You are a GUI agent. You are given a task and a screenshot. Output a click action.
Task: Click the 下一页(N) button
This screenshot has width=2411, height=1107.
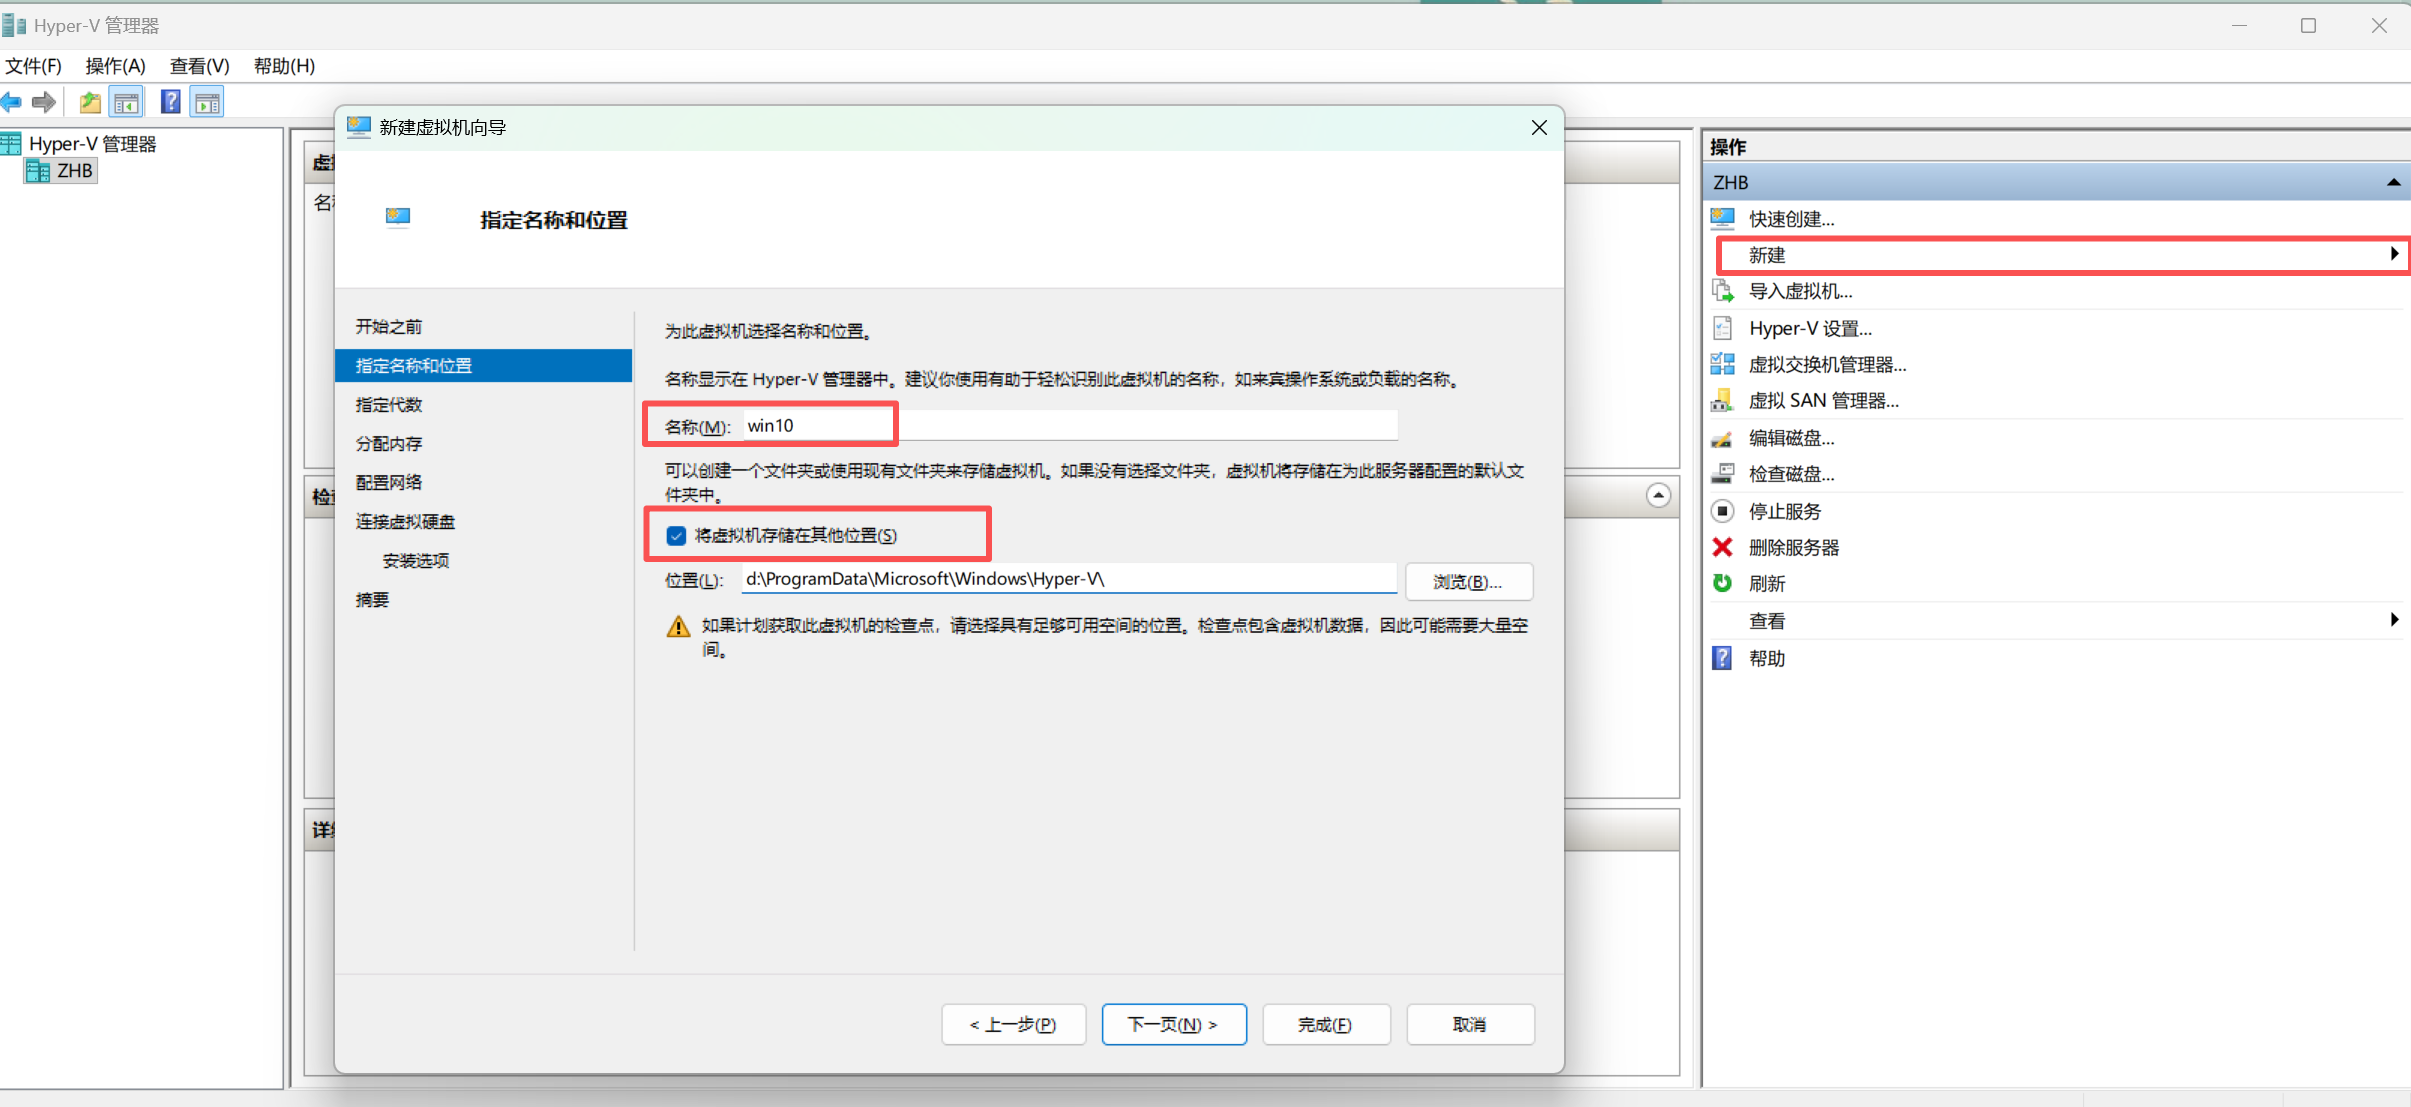[x=1173, y=1024]
